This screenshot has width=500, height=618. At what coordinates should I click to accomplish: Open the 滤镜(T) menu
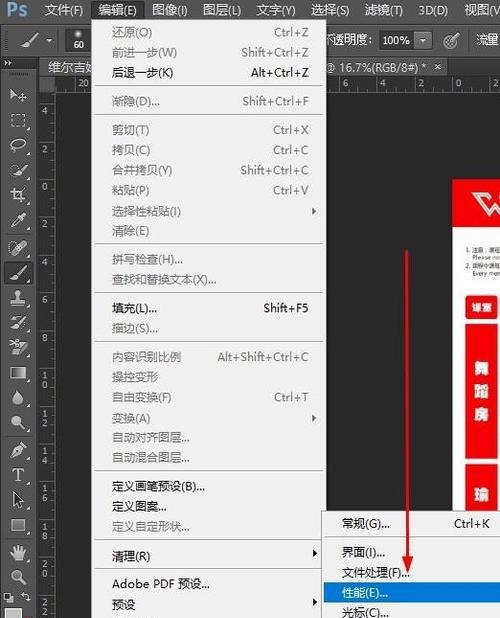(x=383, y=9)
